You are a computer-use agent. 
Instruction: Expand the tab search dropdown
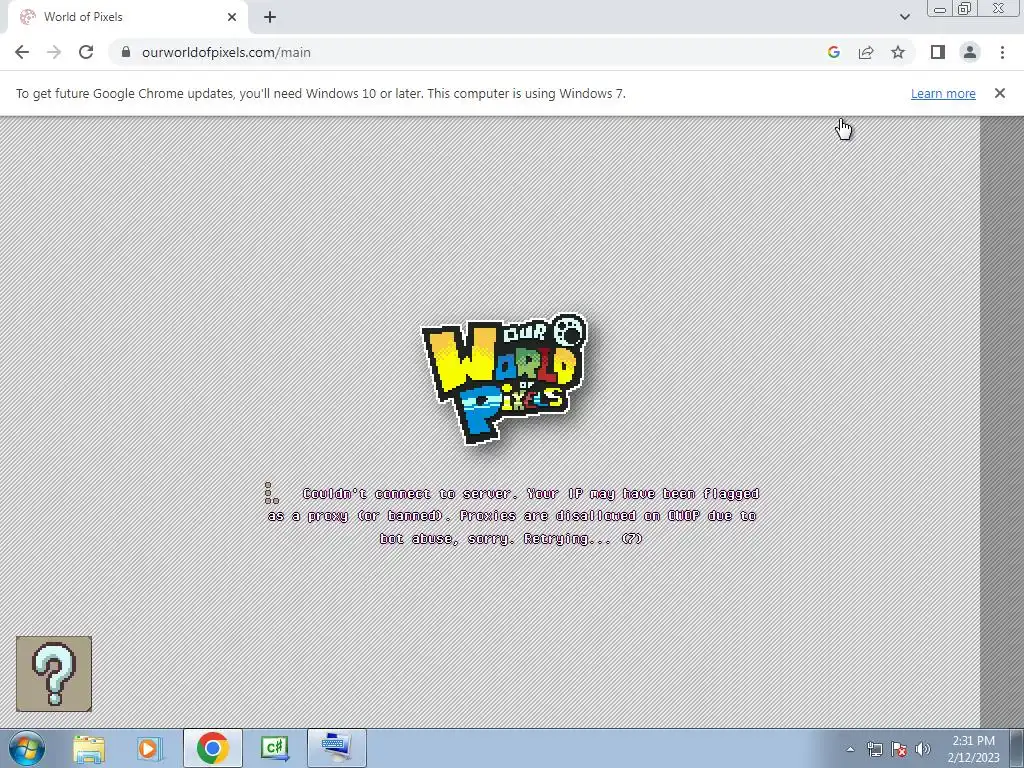point(904,17)
